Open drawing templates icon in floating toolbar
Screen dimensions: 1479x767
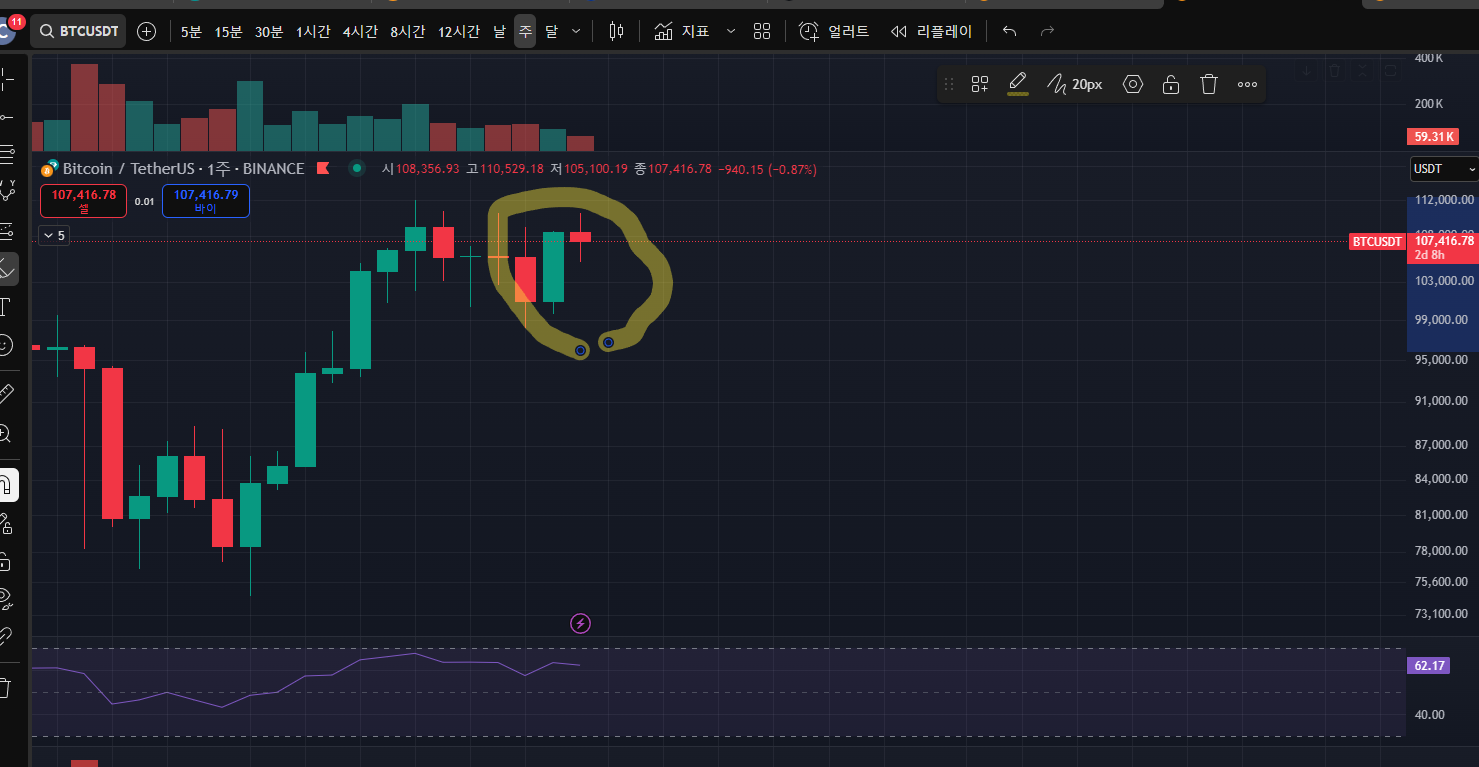pyautogui.click(x=980, y=84)
